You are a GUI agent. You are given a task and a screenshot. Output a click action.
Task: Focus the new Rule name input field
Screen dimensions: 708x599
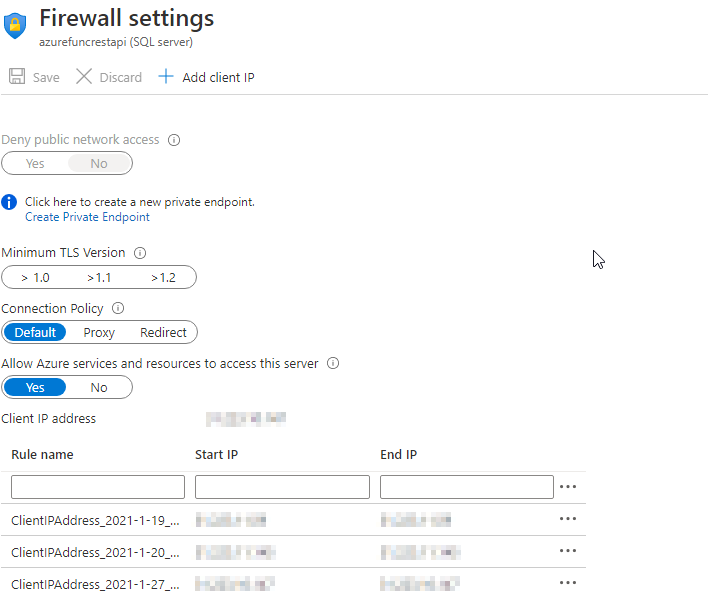coord(98,487)
